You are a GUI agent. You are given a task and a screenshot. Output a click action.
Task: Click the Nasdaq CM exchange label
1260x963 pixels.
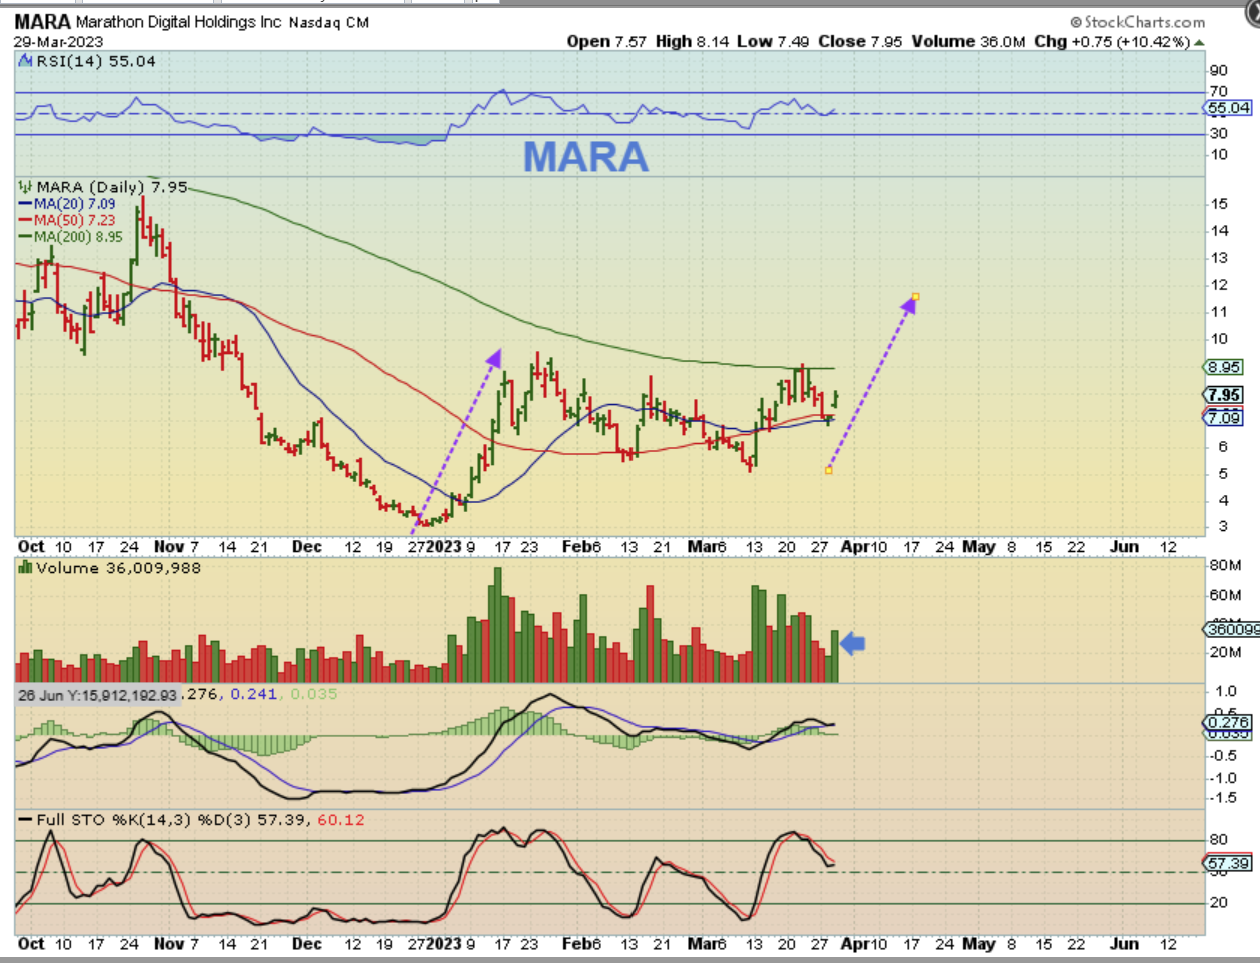click(x=329, y=22)
